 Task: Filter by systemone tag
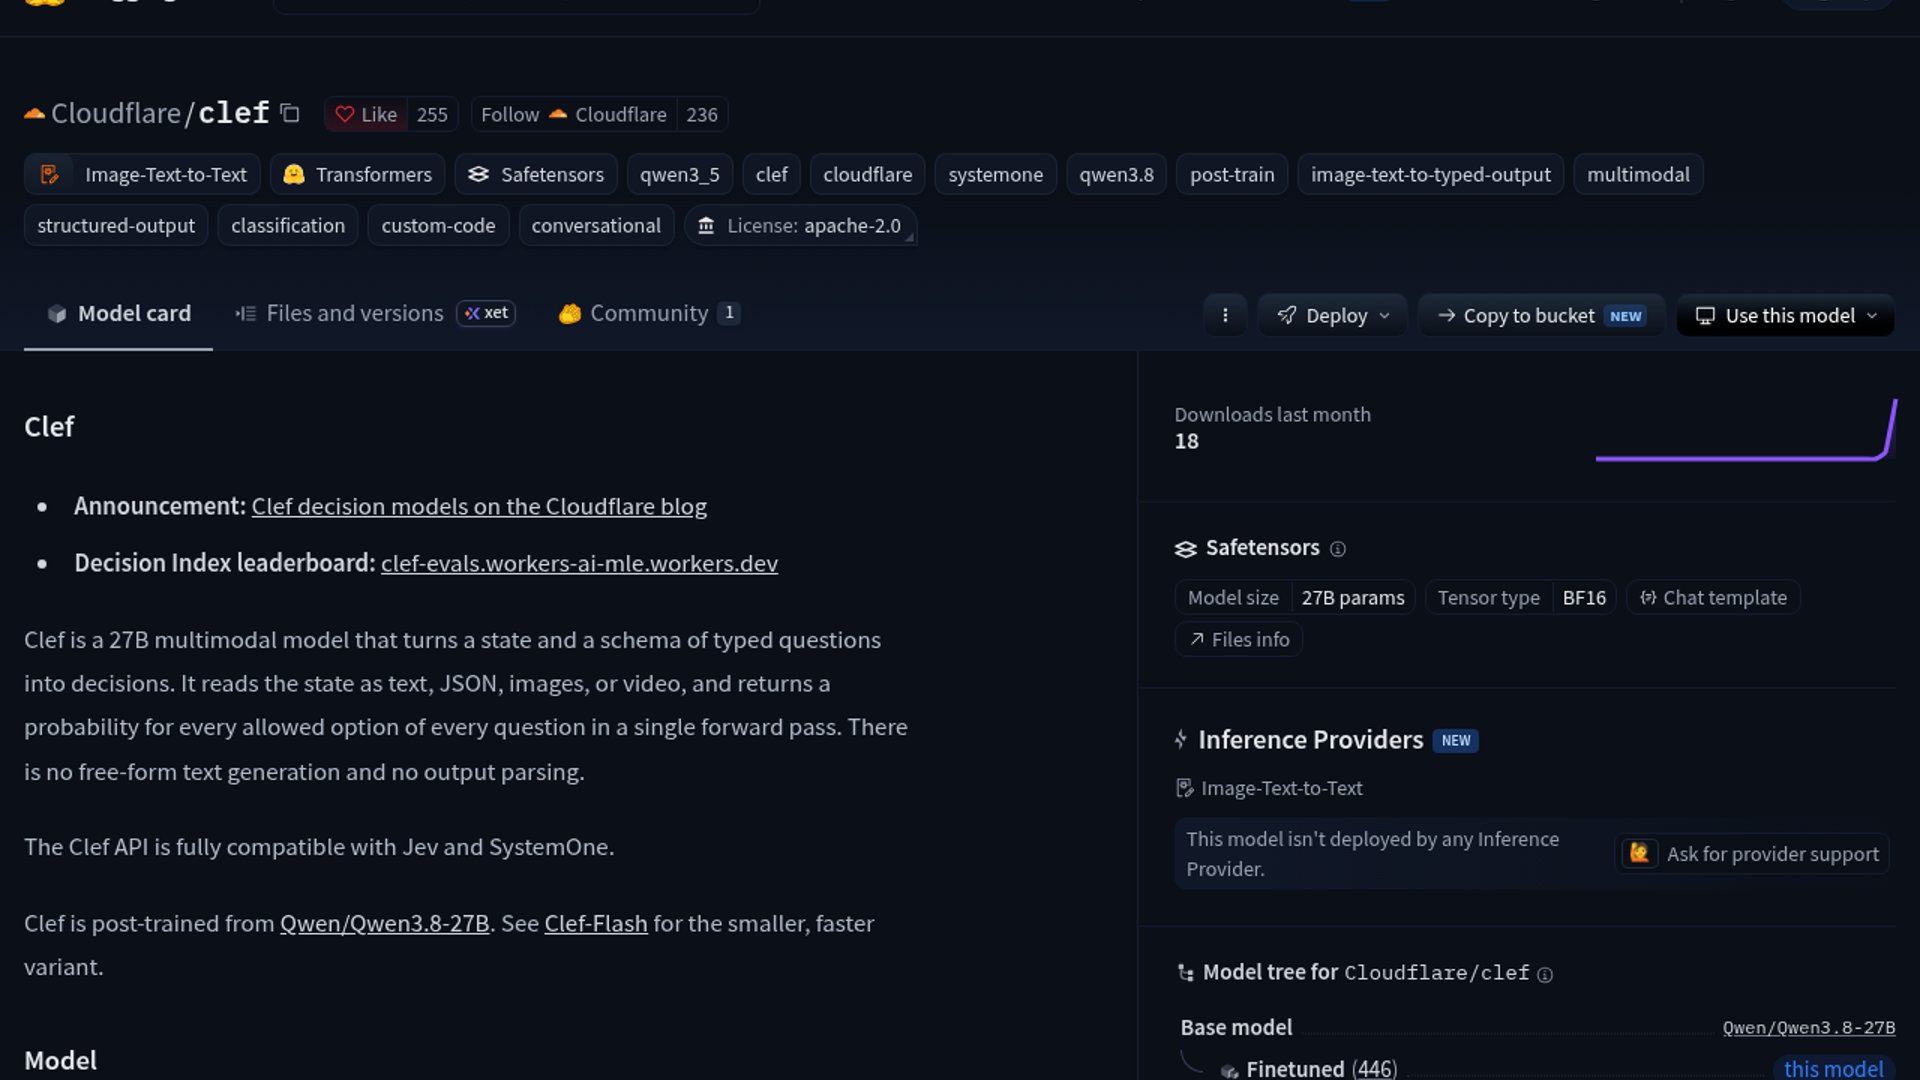(995, 174)
